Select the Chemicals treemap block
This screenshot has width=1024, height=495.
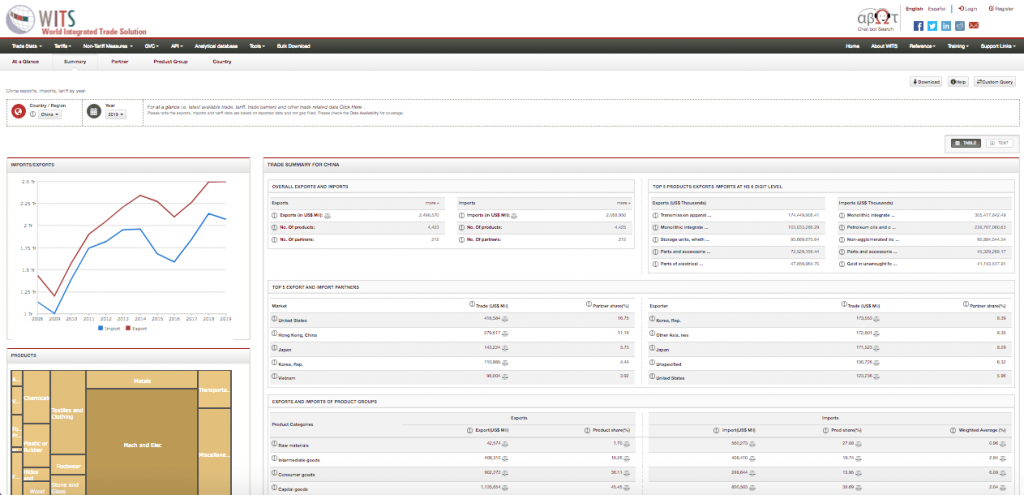(37, 397)
